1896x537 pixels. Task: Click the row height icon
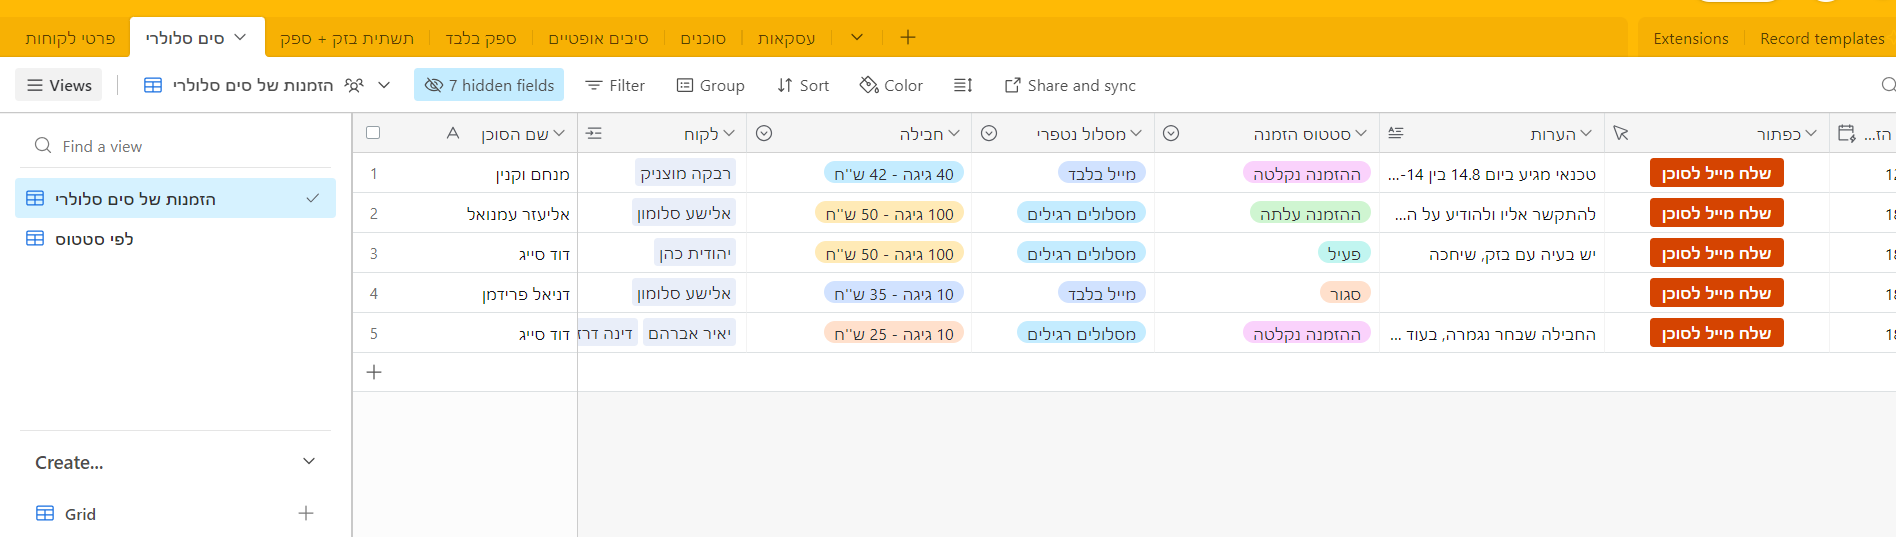coord(963,85)
